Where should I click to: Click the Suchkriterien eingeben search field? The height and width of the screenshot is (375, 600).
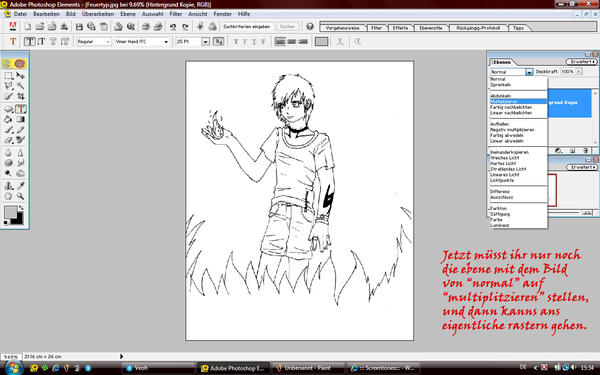click(247, 26)
